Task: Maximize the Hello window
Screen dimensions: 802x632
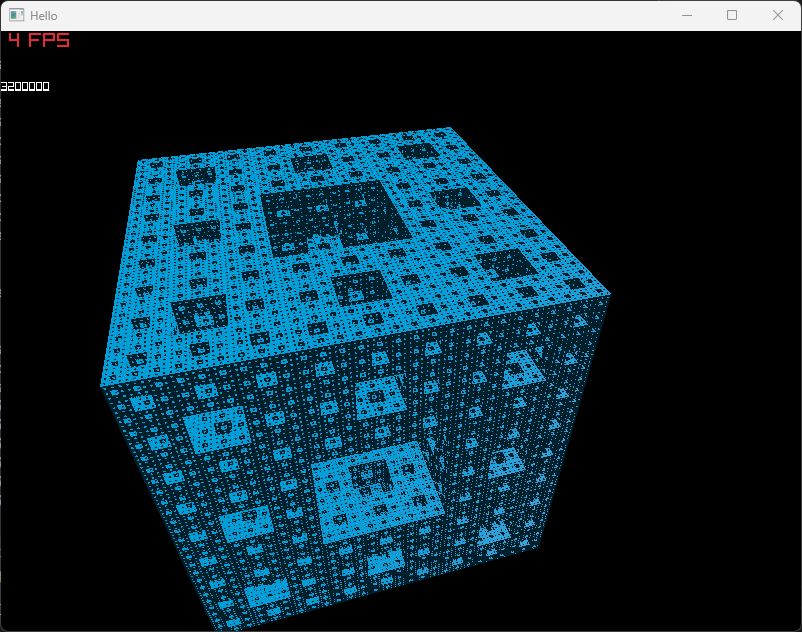Action: pos(732,15)
